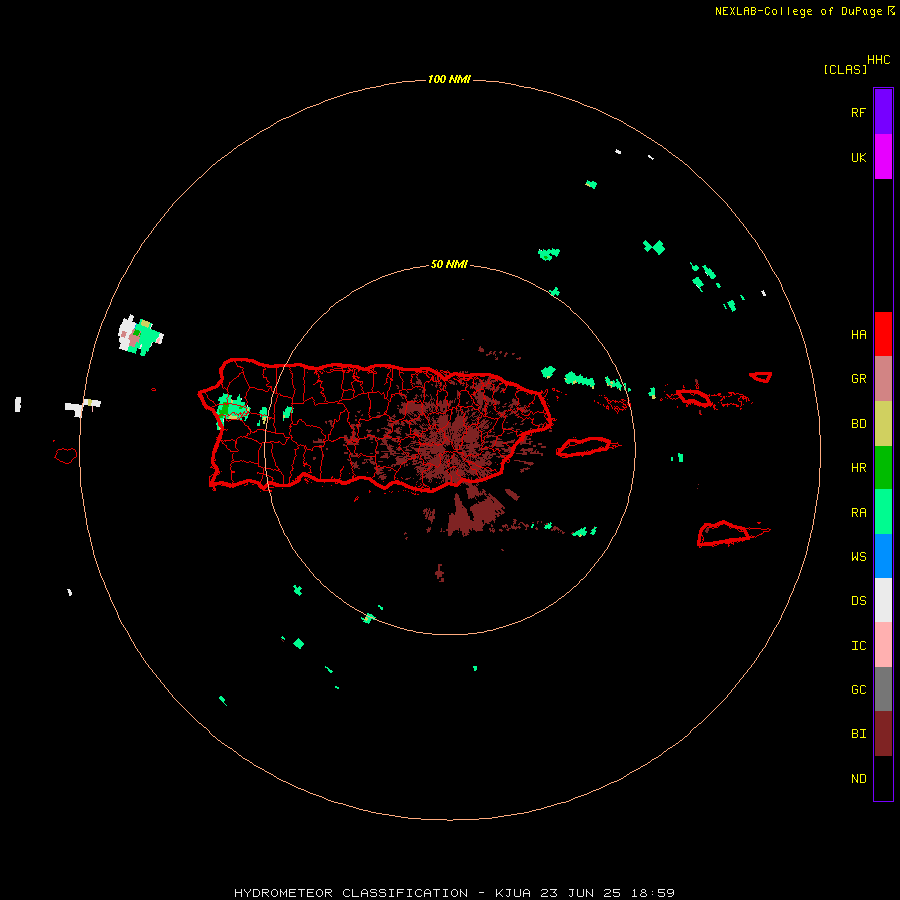This screenshot has height=900, width=900.
Task: Click the BI brown legend swatch
Action: coord(883,734)
